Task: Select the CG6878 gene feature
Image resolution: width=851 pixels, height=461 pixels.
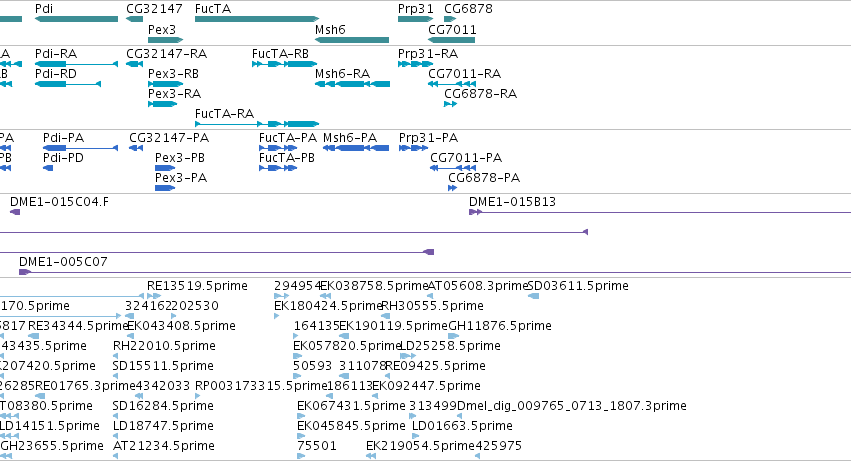Action: pyautogui.click(x=450, y=19)
